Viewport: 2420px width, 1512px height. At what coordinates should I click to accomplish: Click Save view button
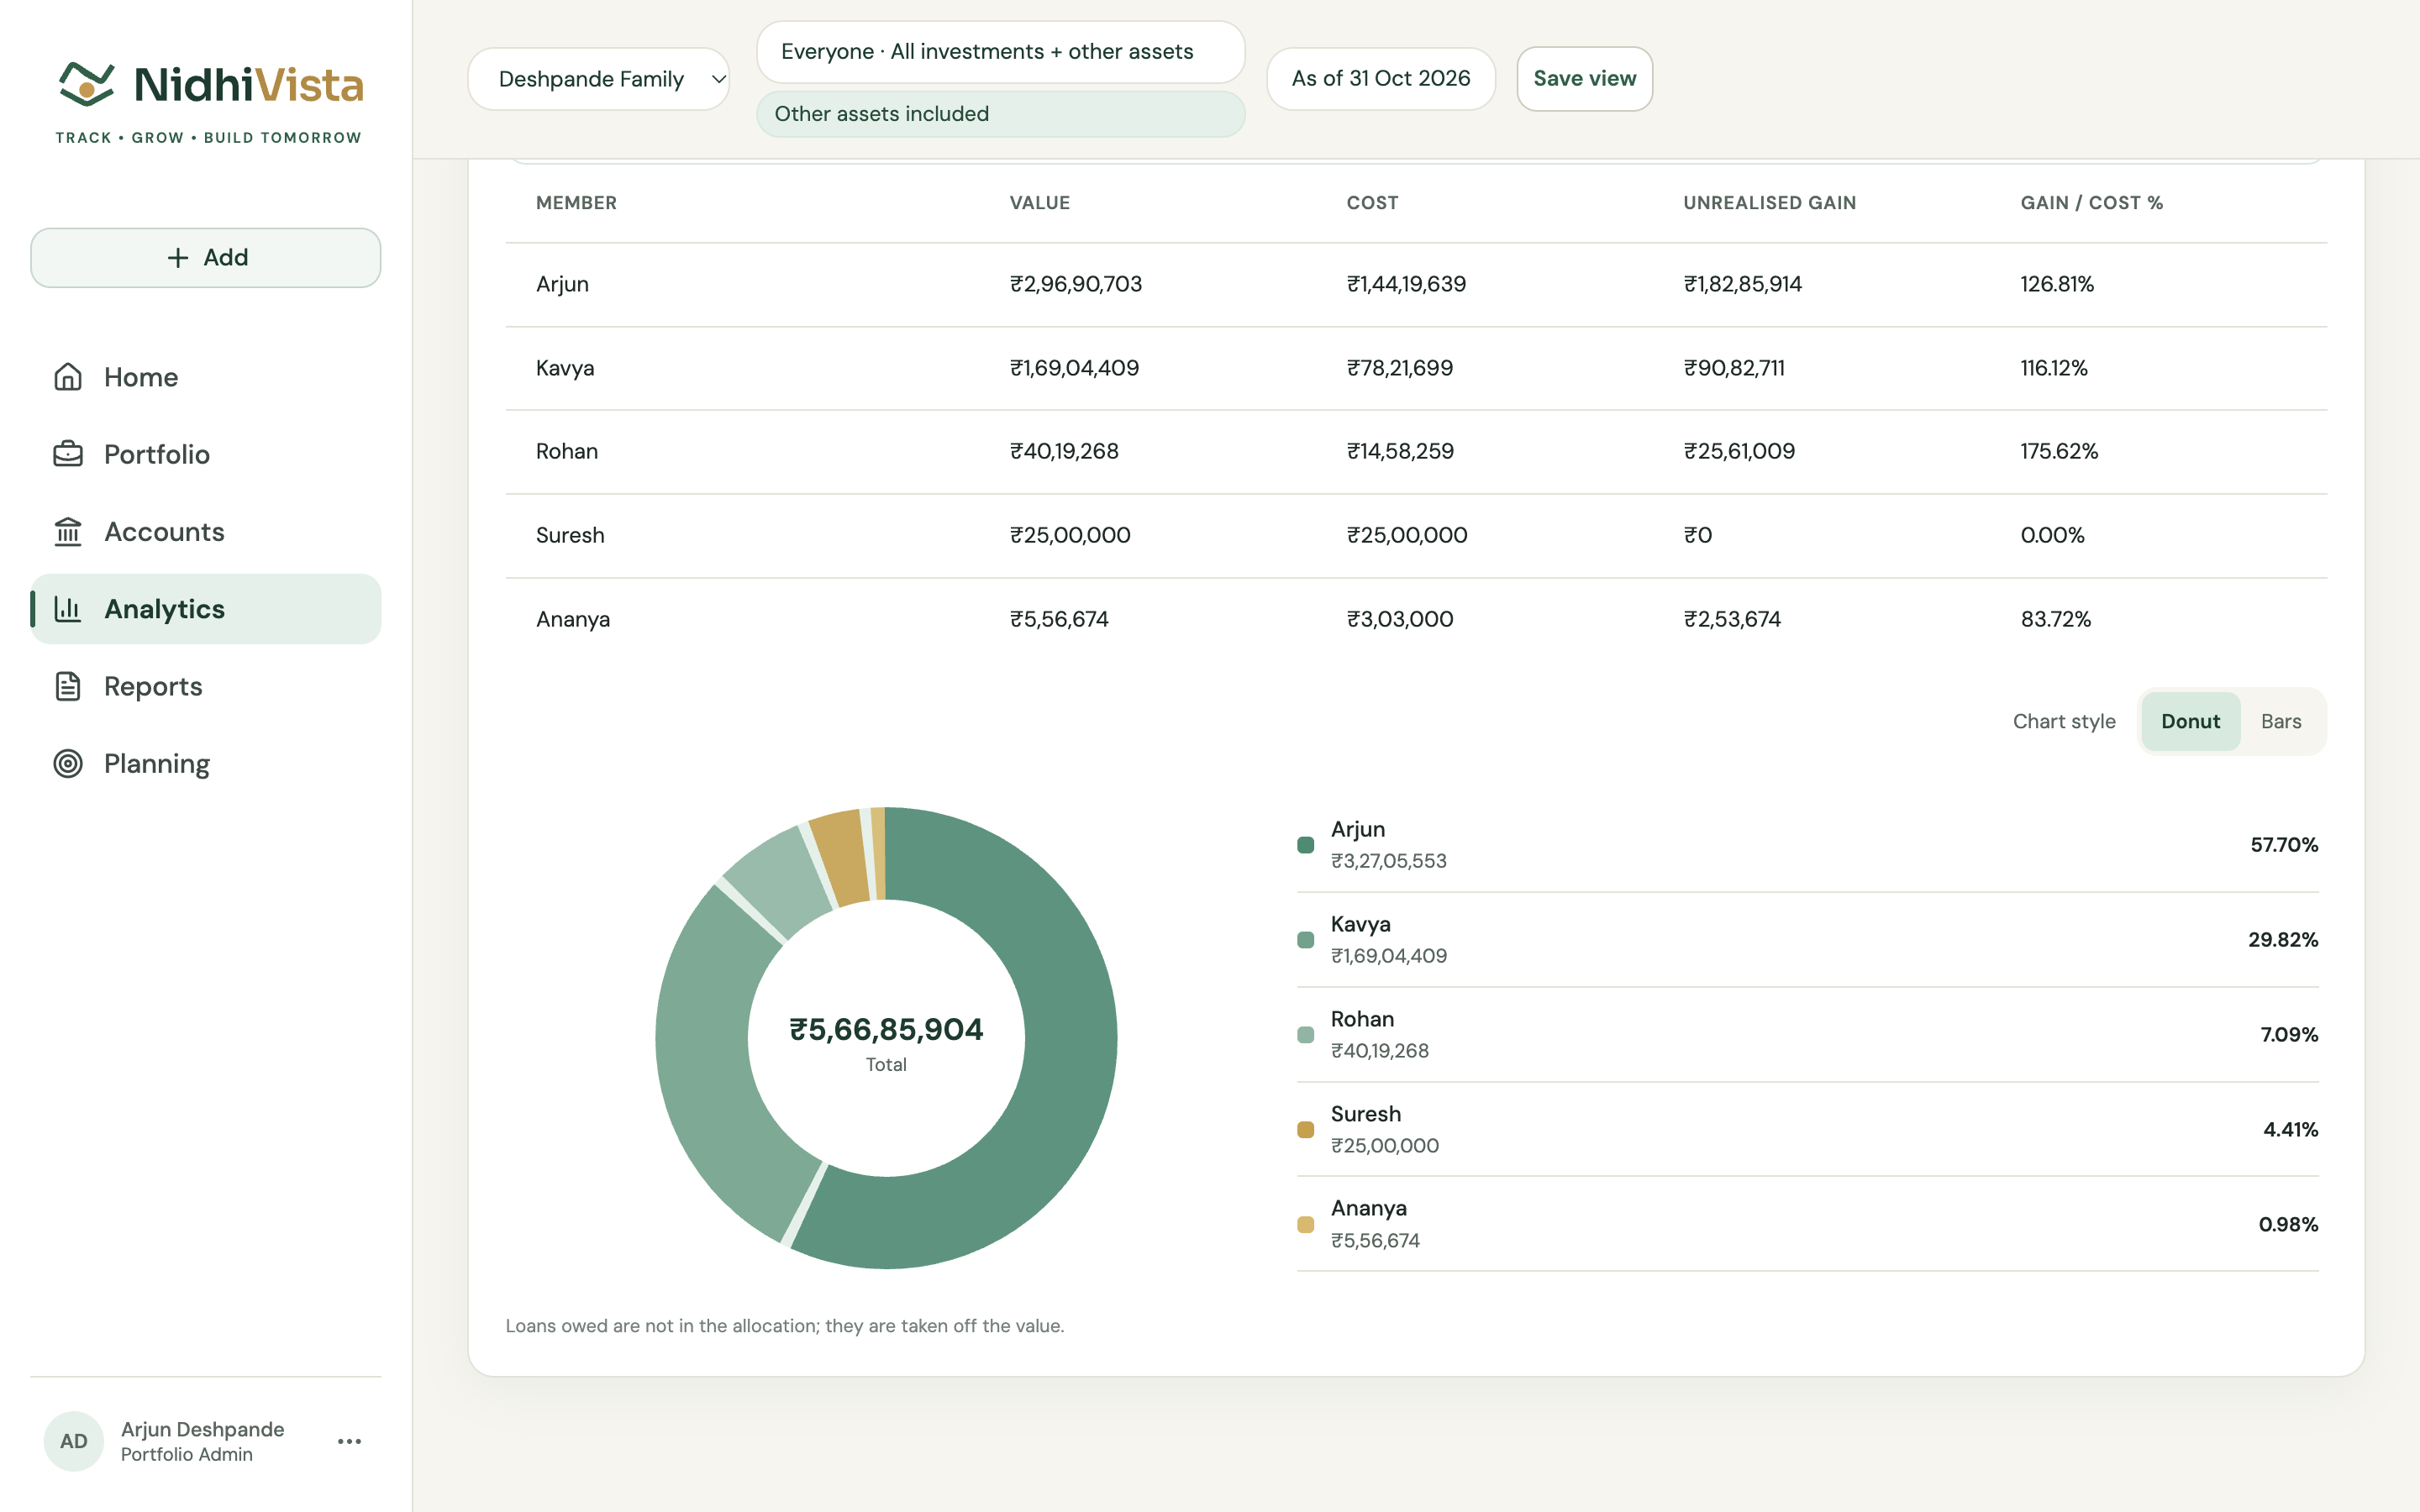point(1584,78)
